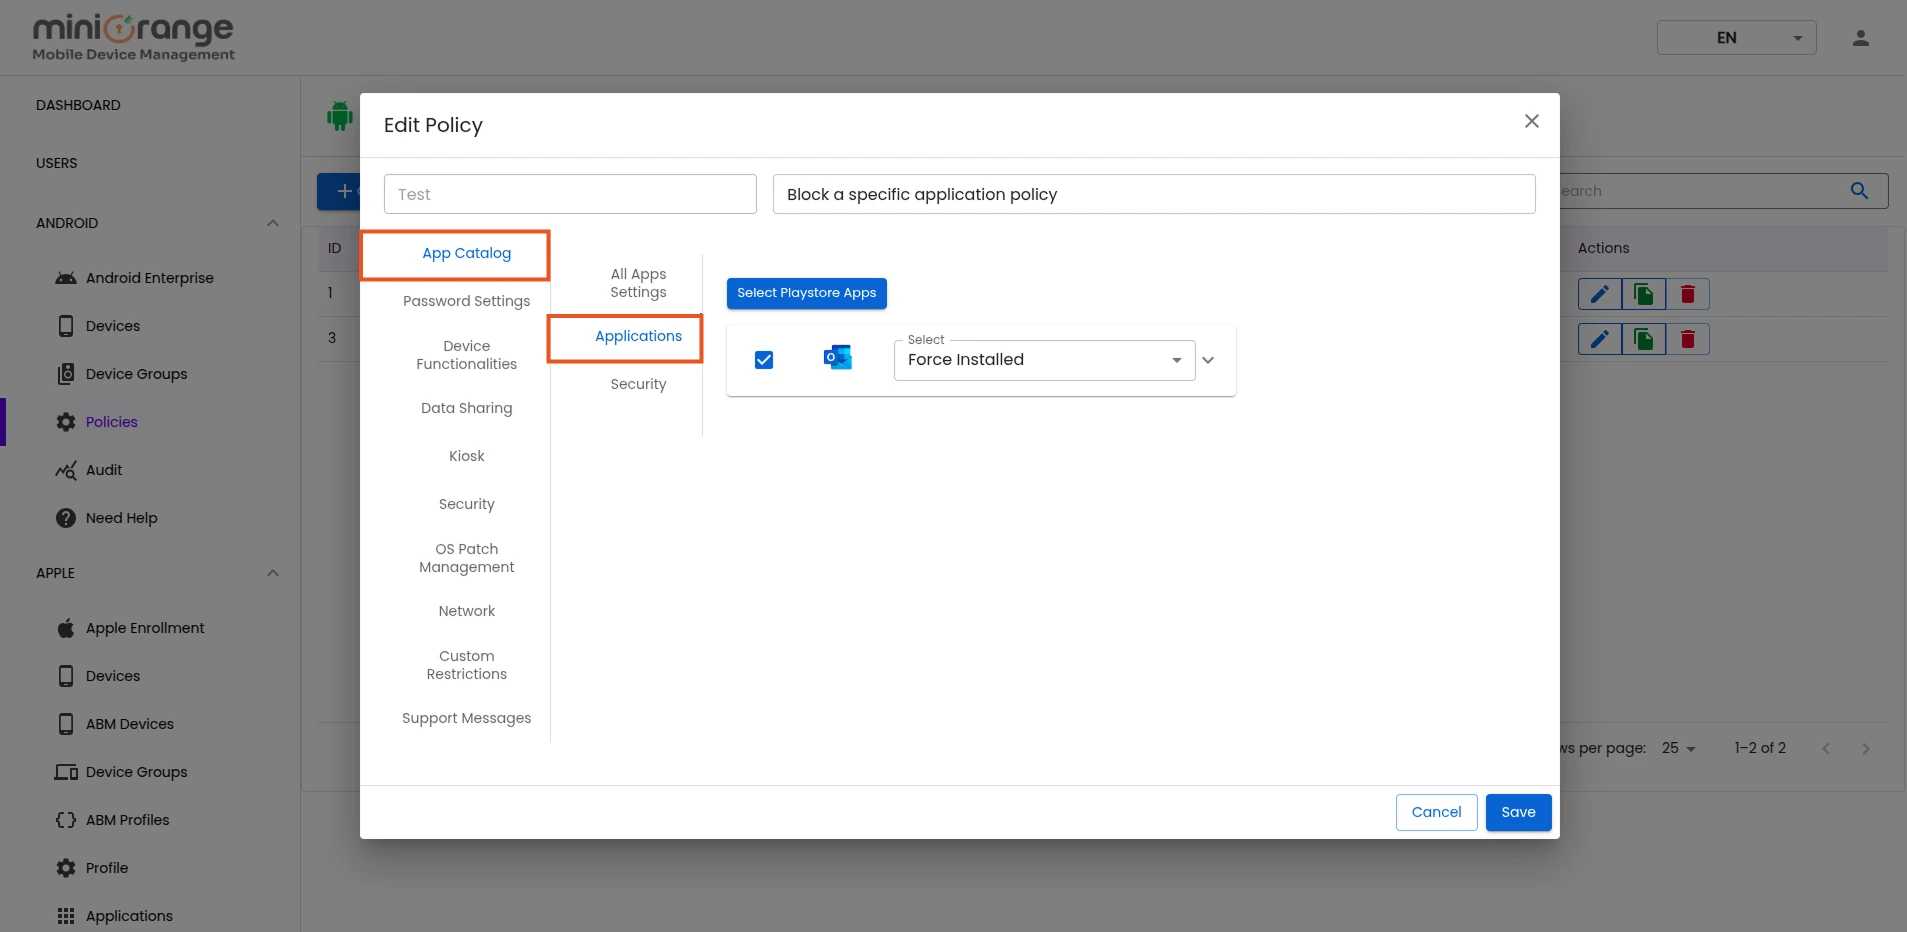Click the Outlook app icon

[x=838, y=356]
